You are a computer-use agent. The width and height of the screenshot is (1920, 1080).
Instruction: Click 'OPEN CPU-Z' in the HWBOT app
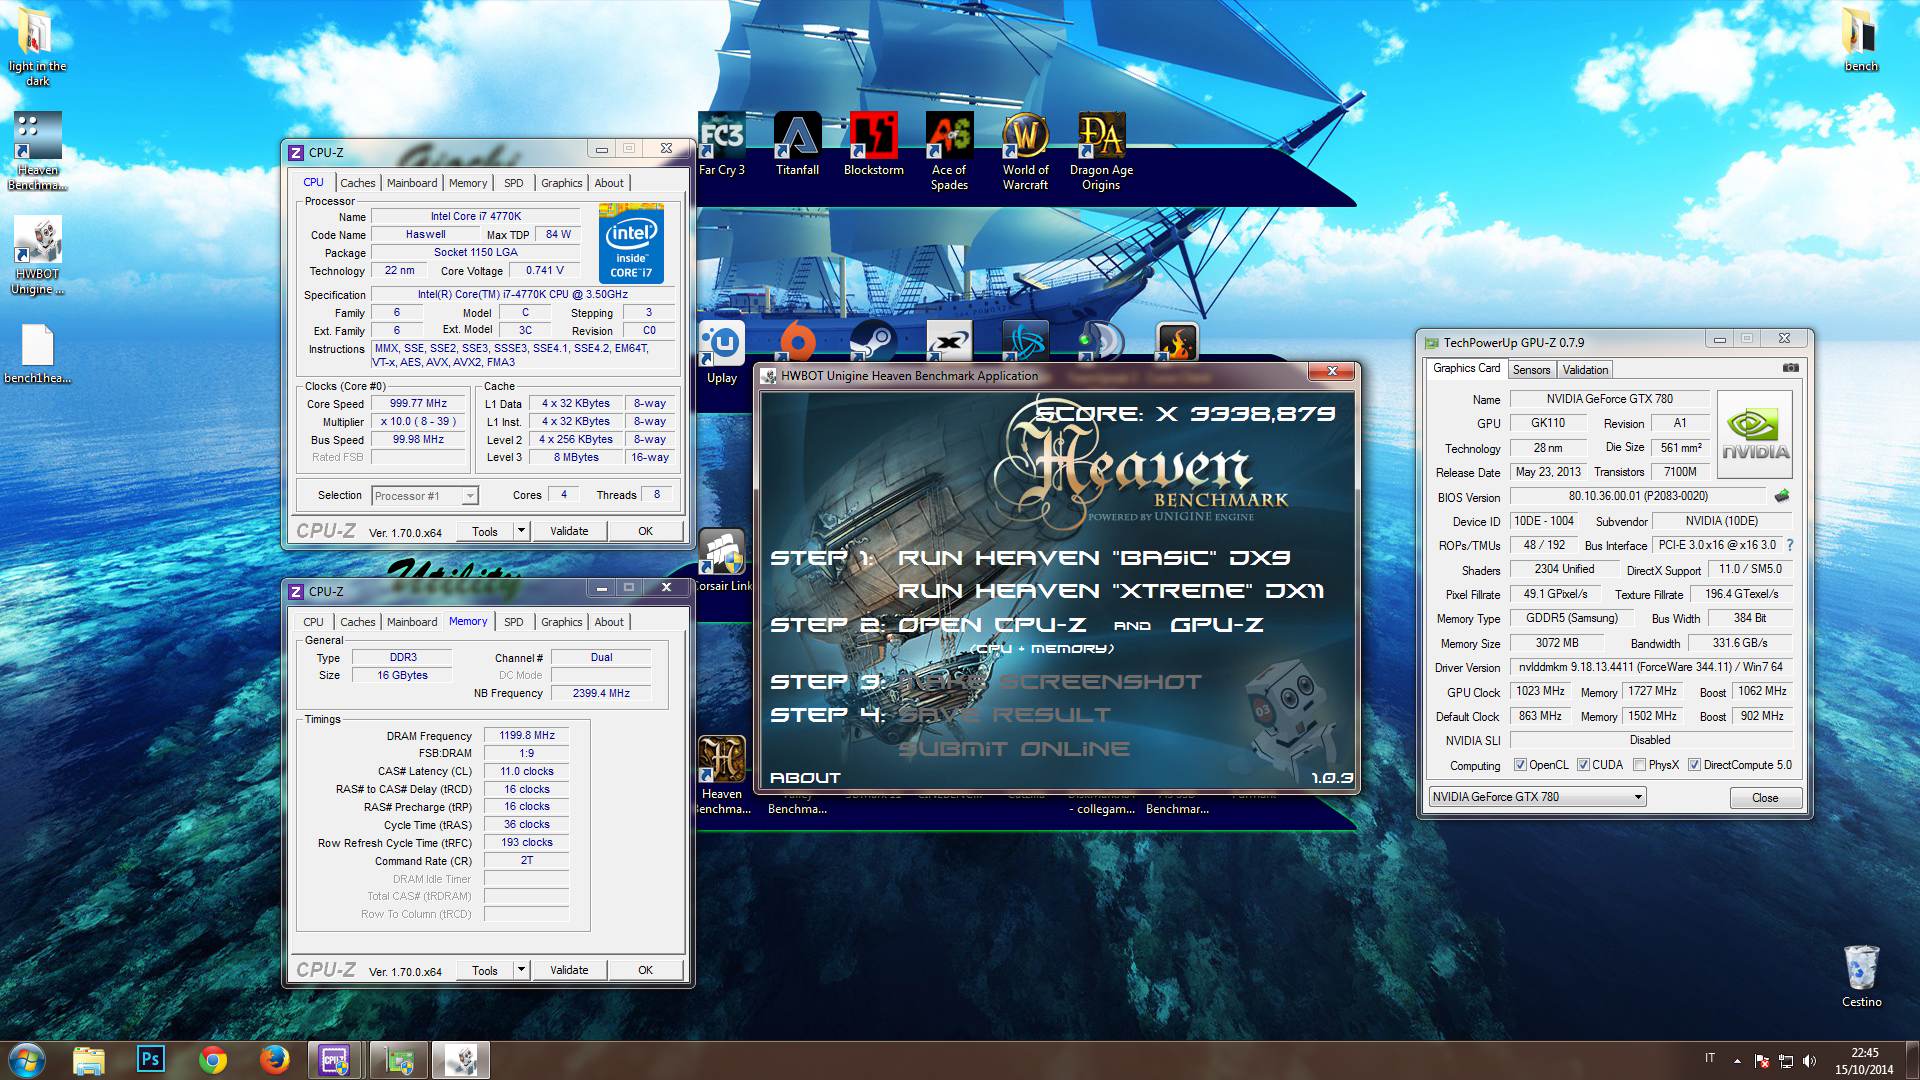click(992, 625)
